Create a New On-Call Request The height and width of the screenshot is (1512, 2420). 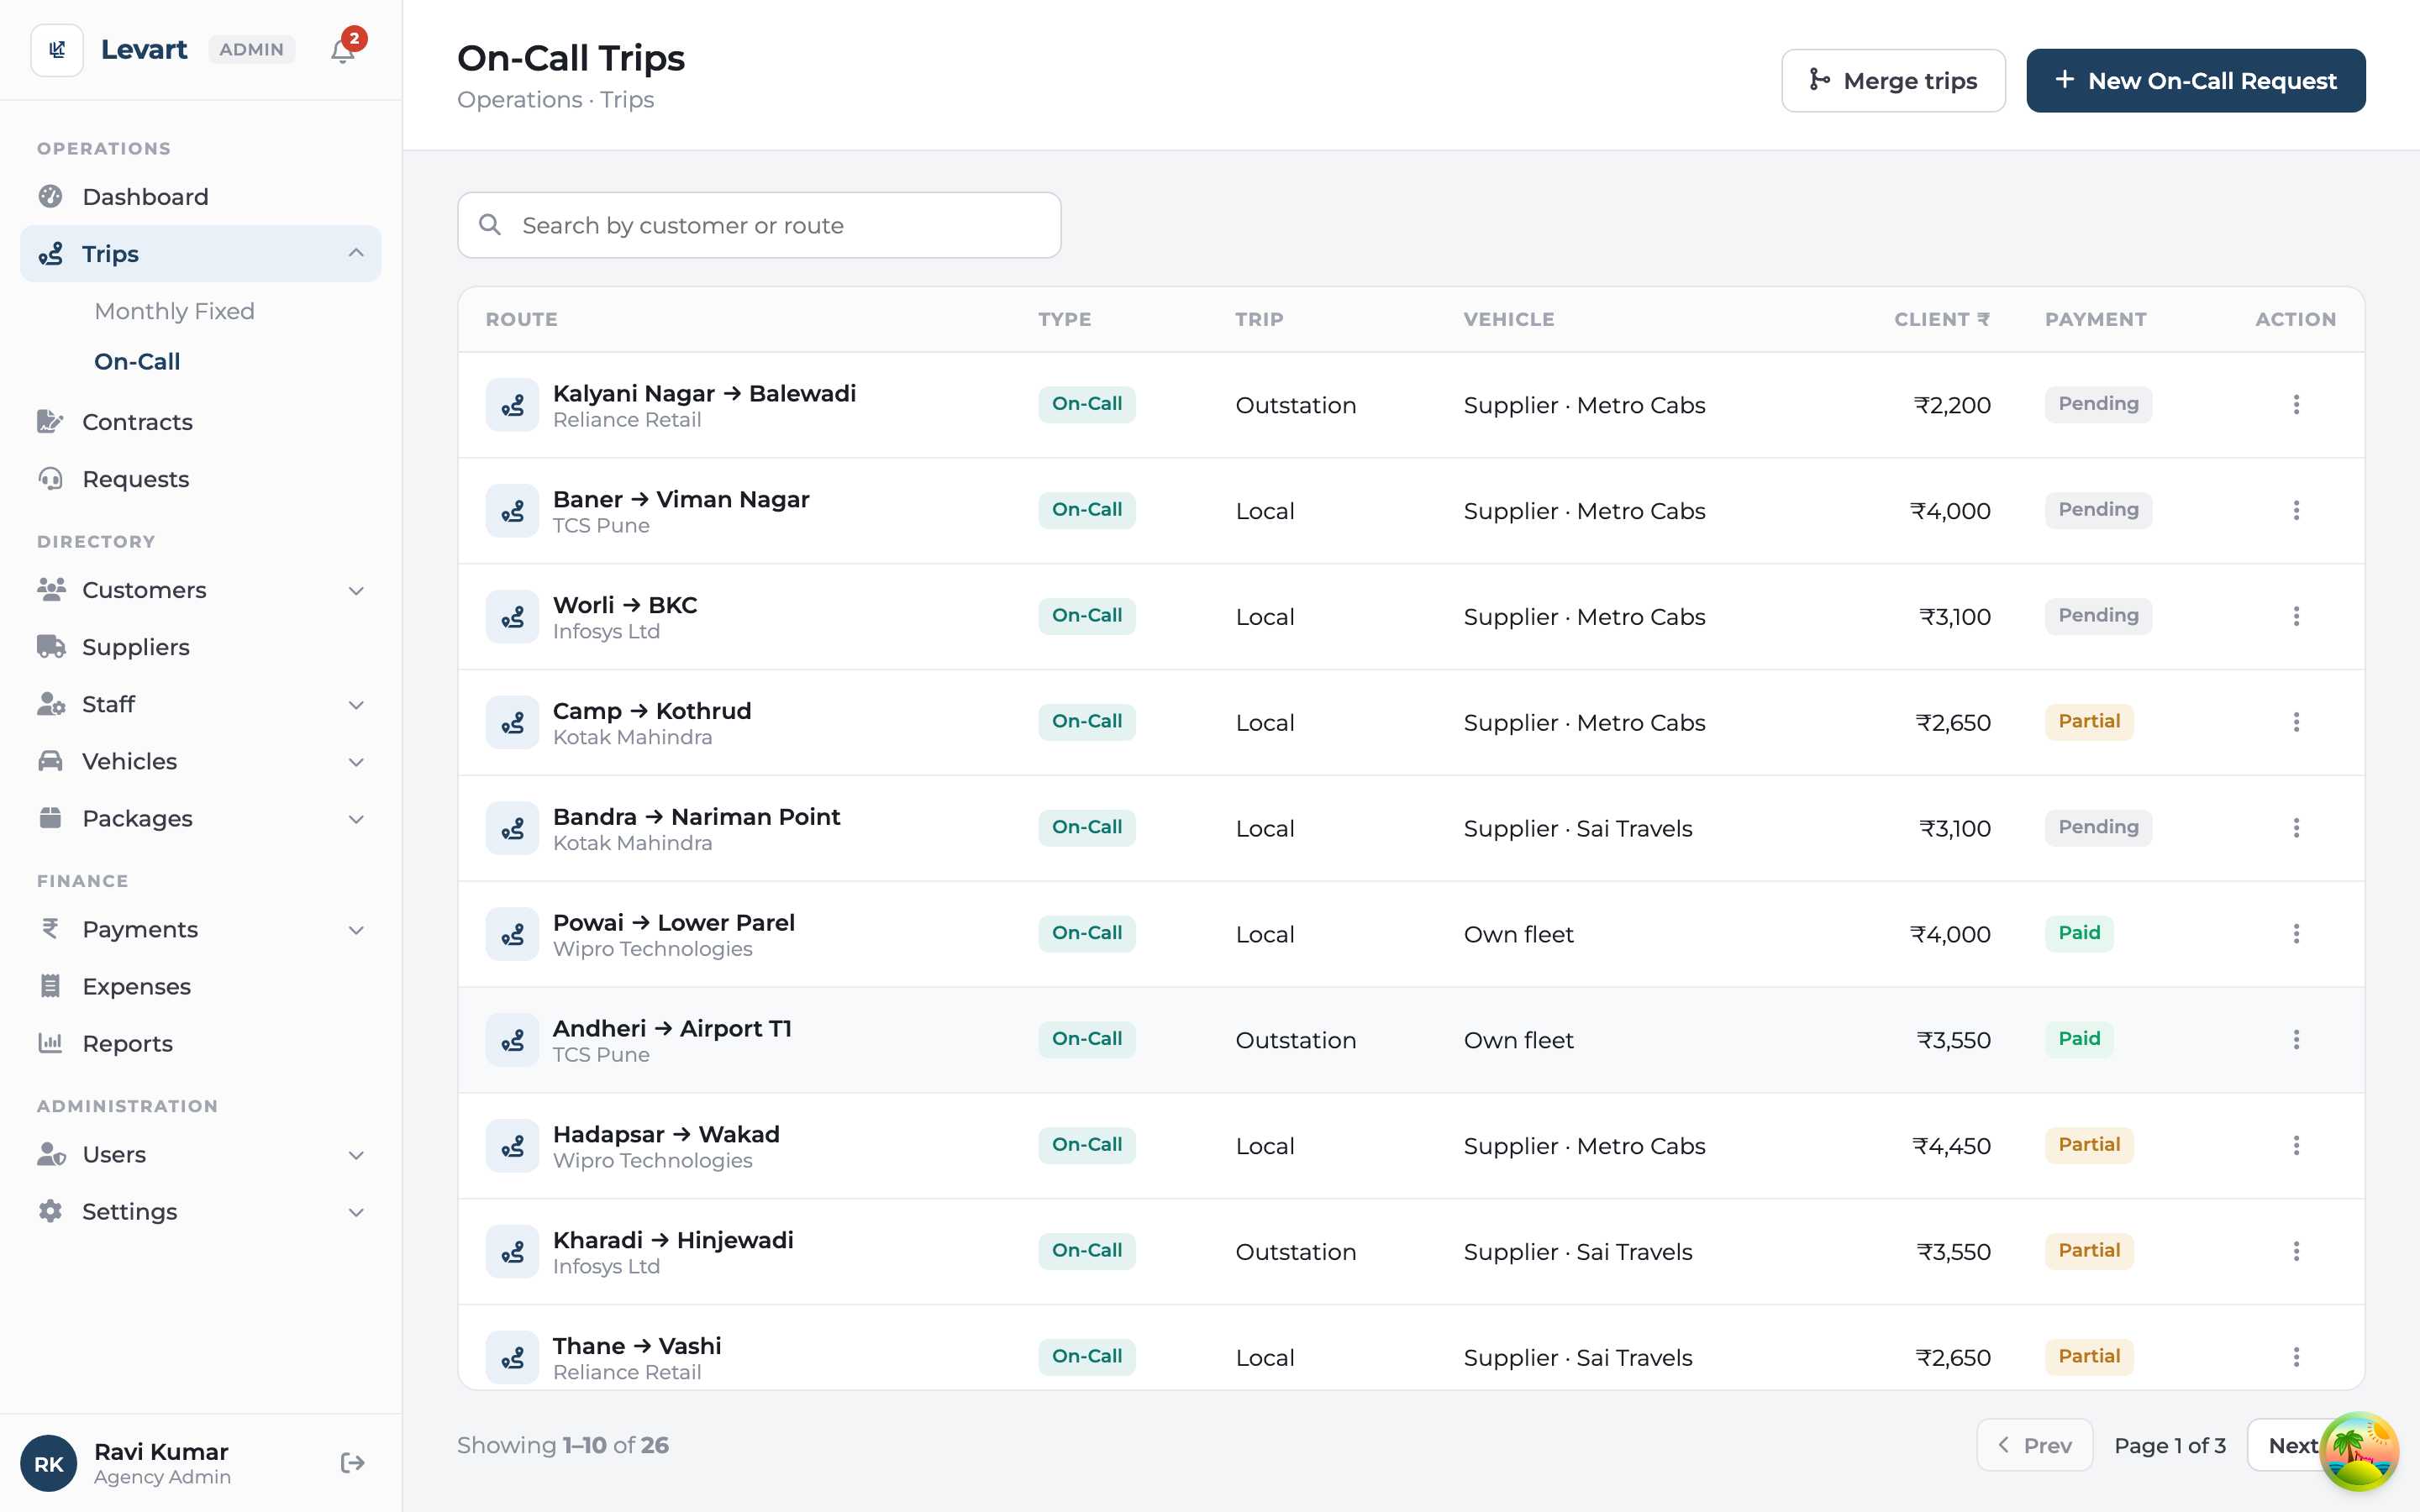coord(2196,80)
